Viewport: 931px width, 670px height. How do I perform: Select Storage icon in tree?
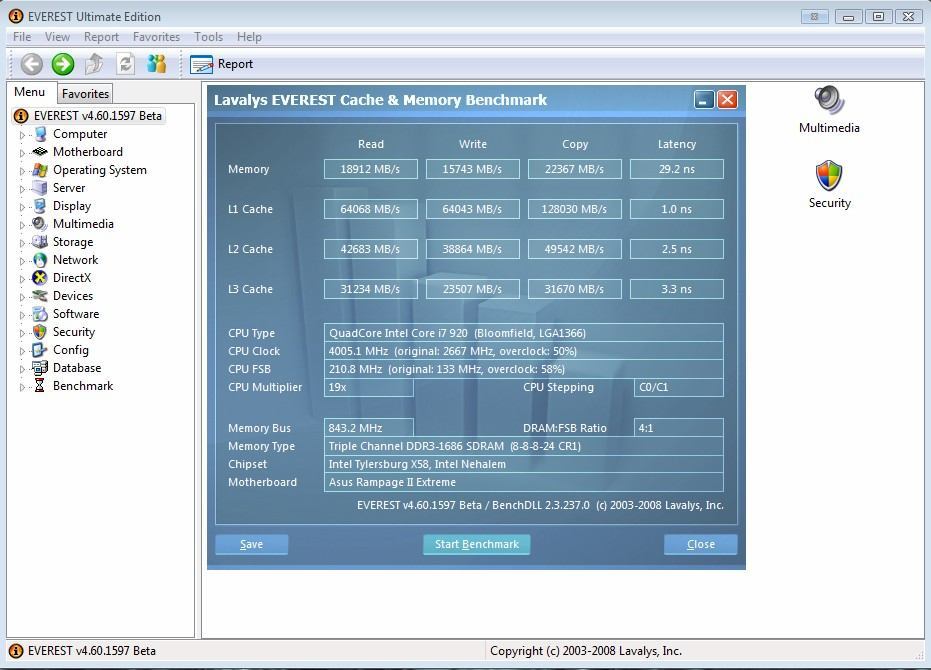[x=40, y=242]
